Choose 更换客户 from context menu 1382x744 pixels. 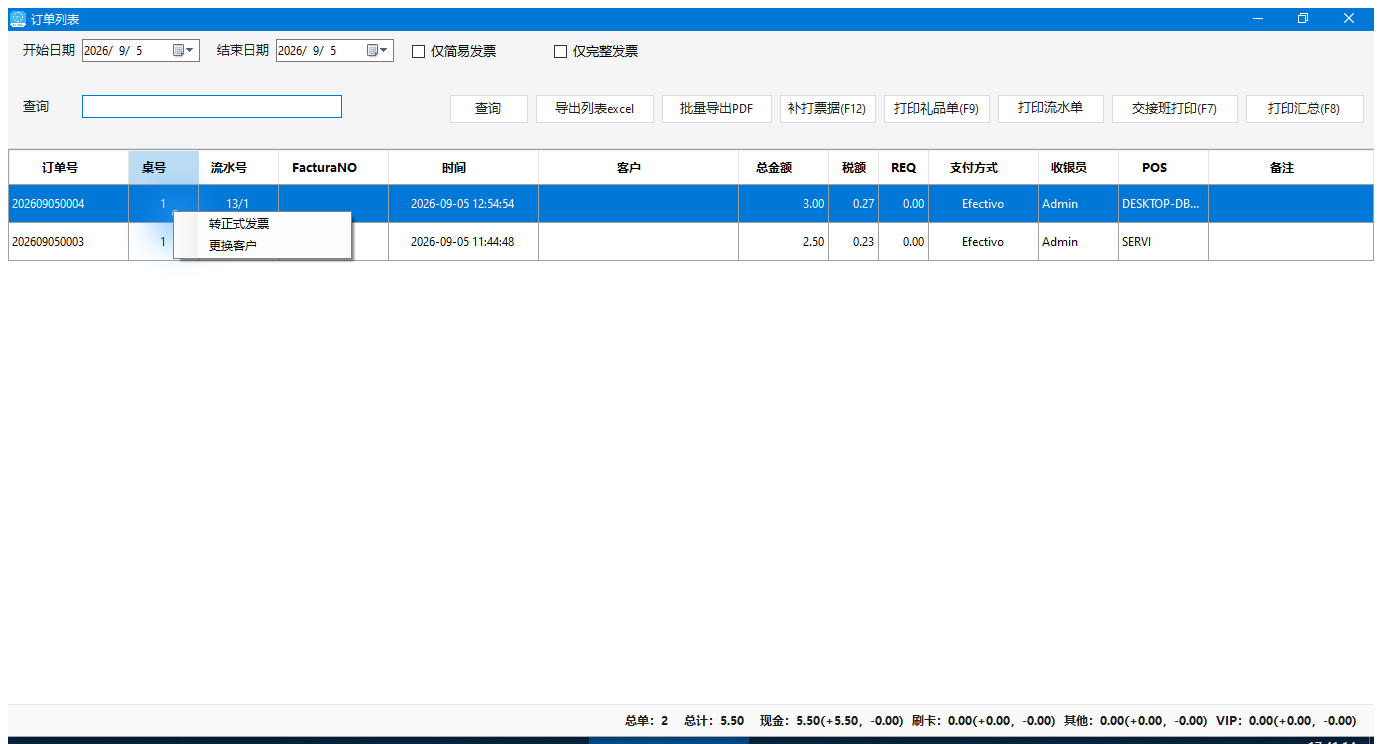(262, 245)
